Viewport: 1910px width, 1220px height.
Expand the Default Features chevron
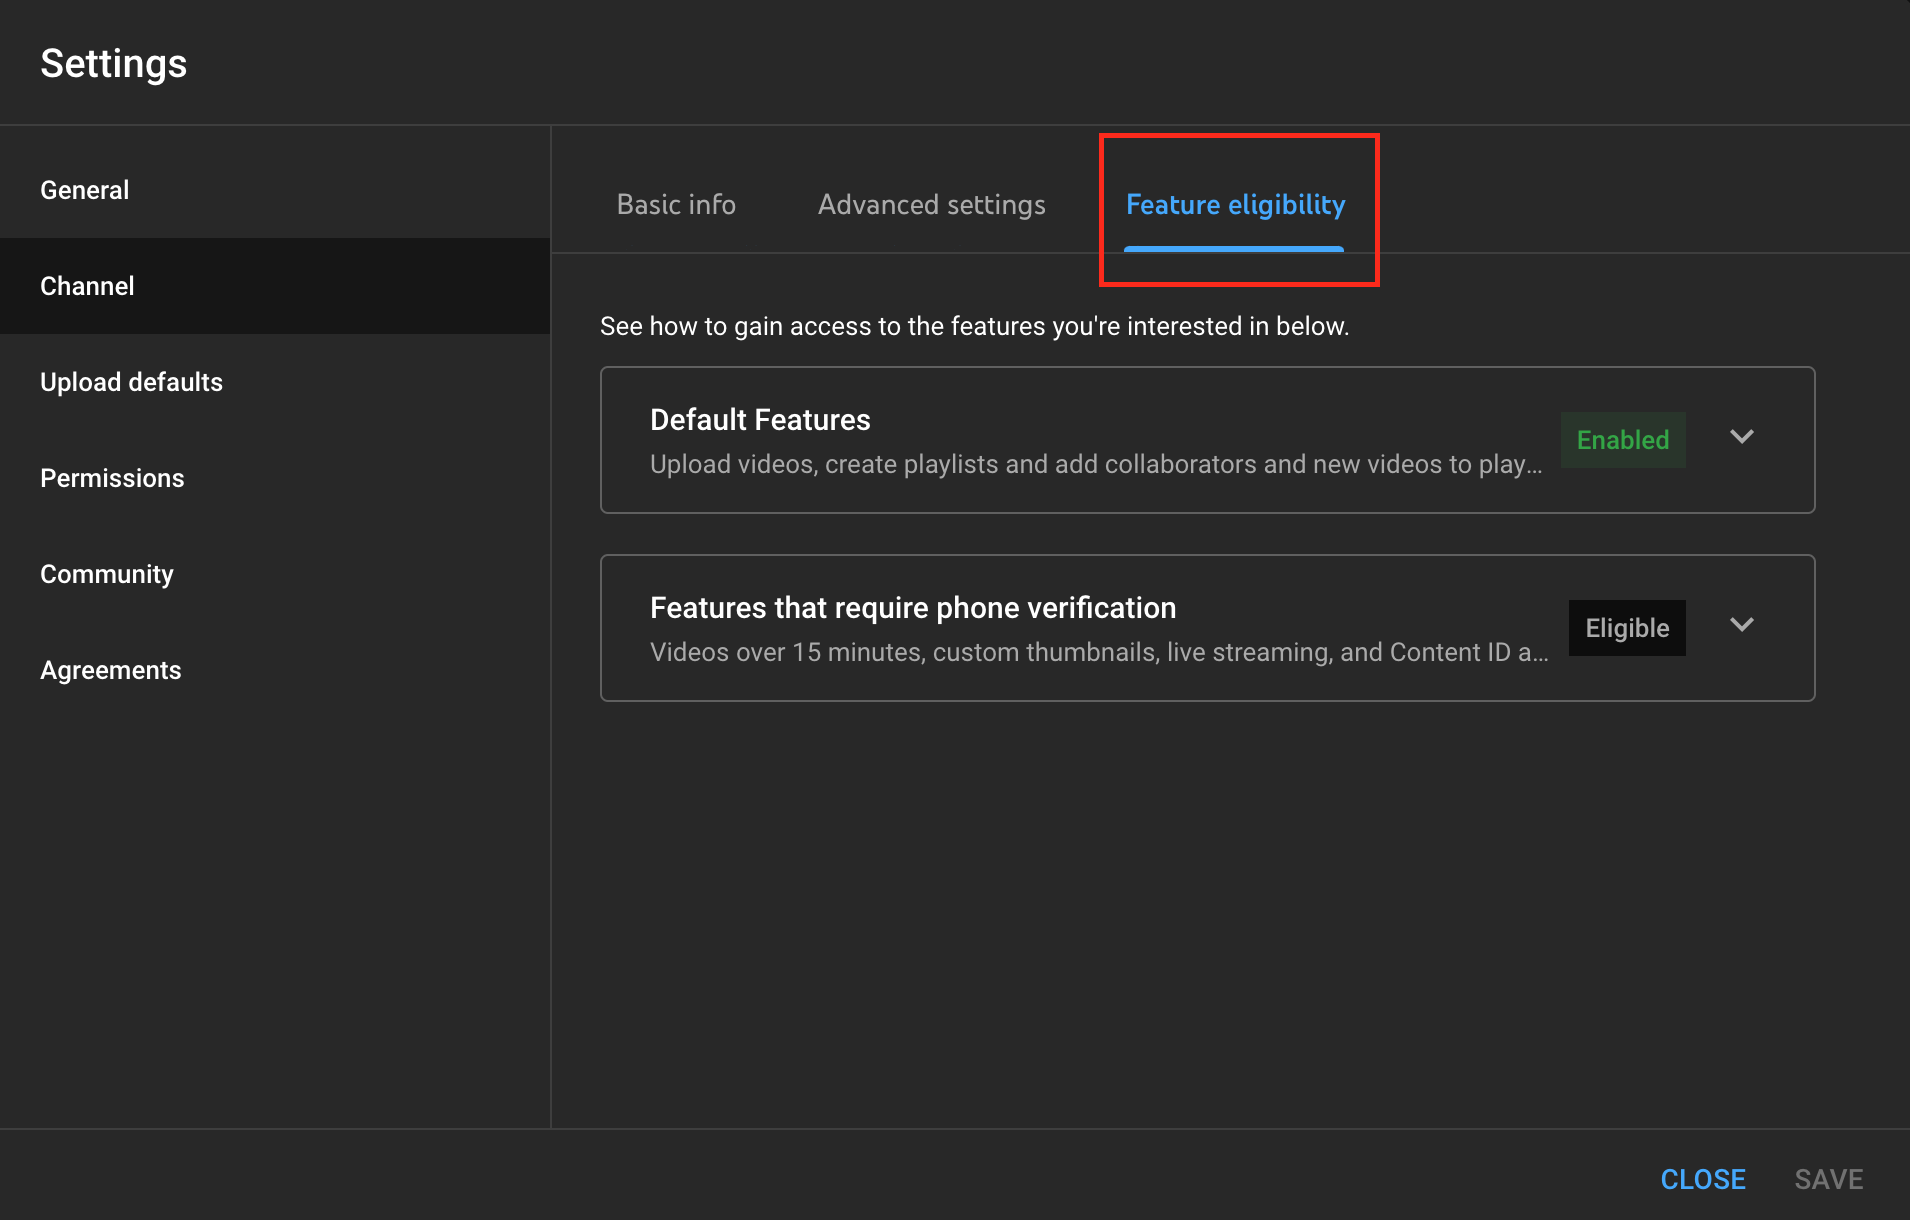(x=1742, y=437)
